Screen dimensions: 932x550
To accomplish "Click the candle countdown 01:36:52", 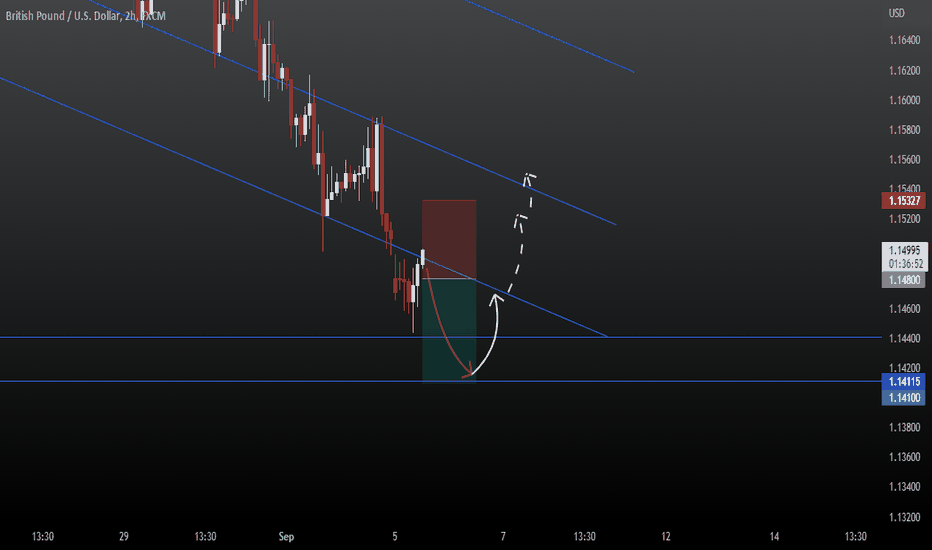I will [x=906, y=263].
